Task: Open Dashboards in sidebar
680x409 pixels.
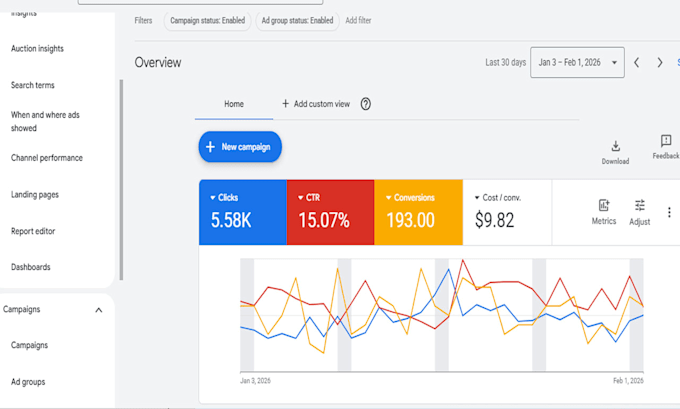Action: click(30, 267)
